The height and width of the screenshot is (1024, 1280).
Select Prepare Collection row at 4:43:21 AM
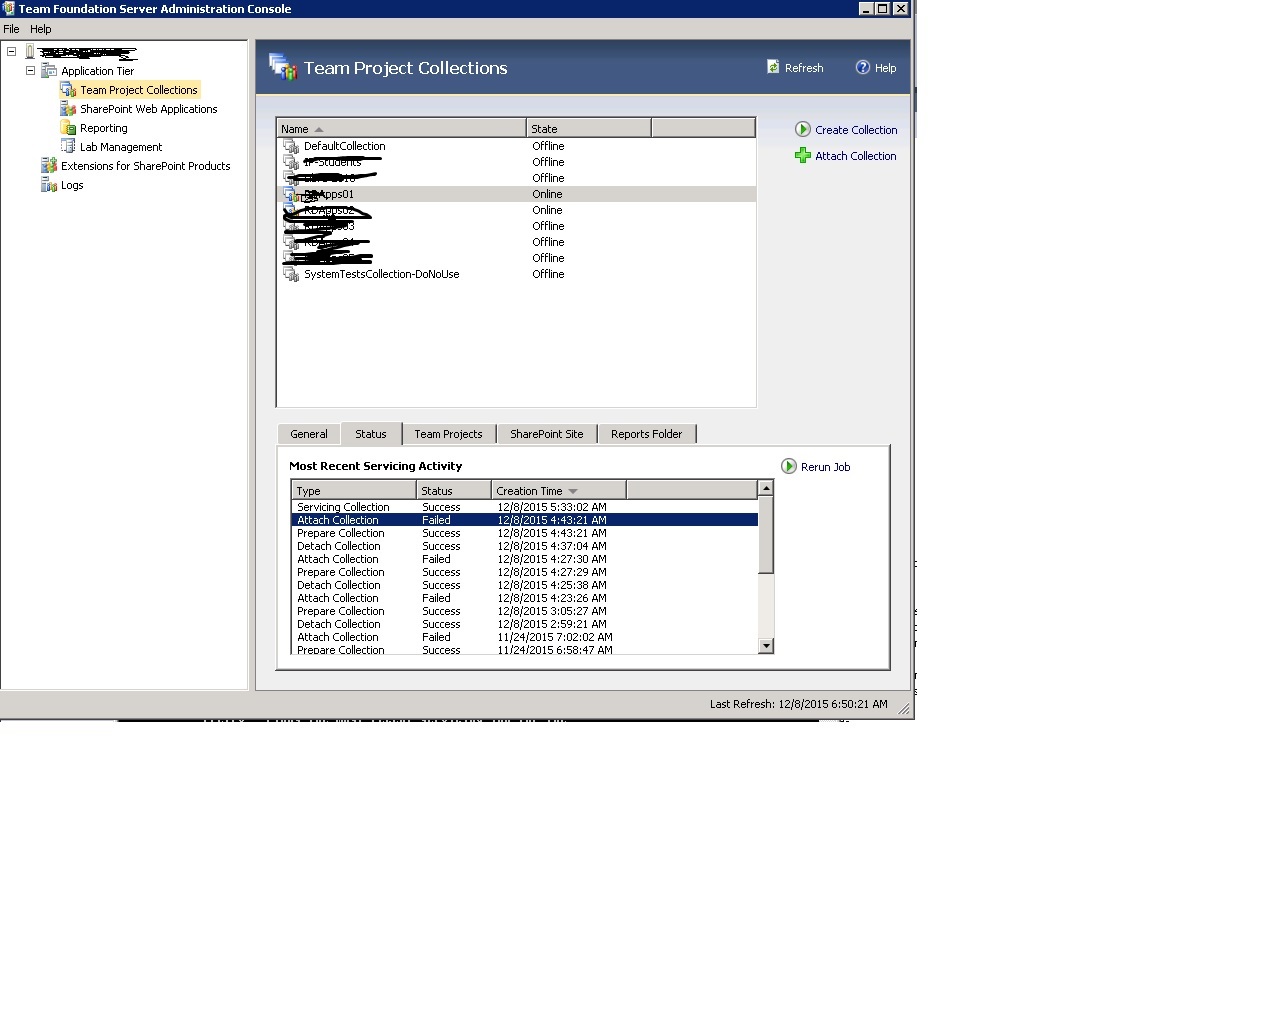tap(525, 533)
